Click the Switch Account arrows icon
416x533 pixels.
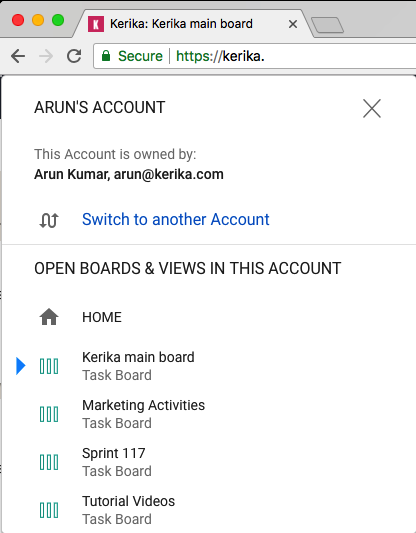point(49,220)
